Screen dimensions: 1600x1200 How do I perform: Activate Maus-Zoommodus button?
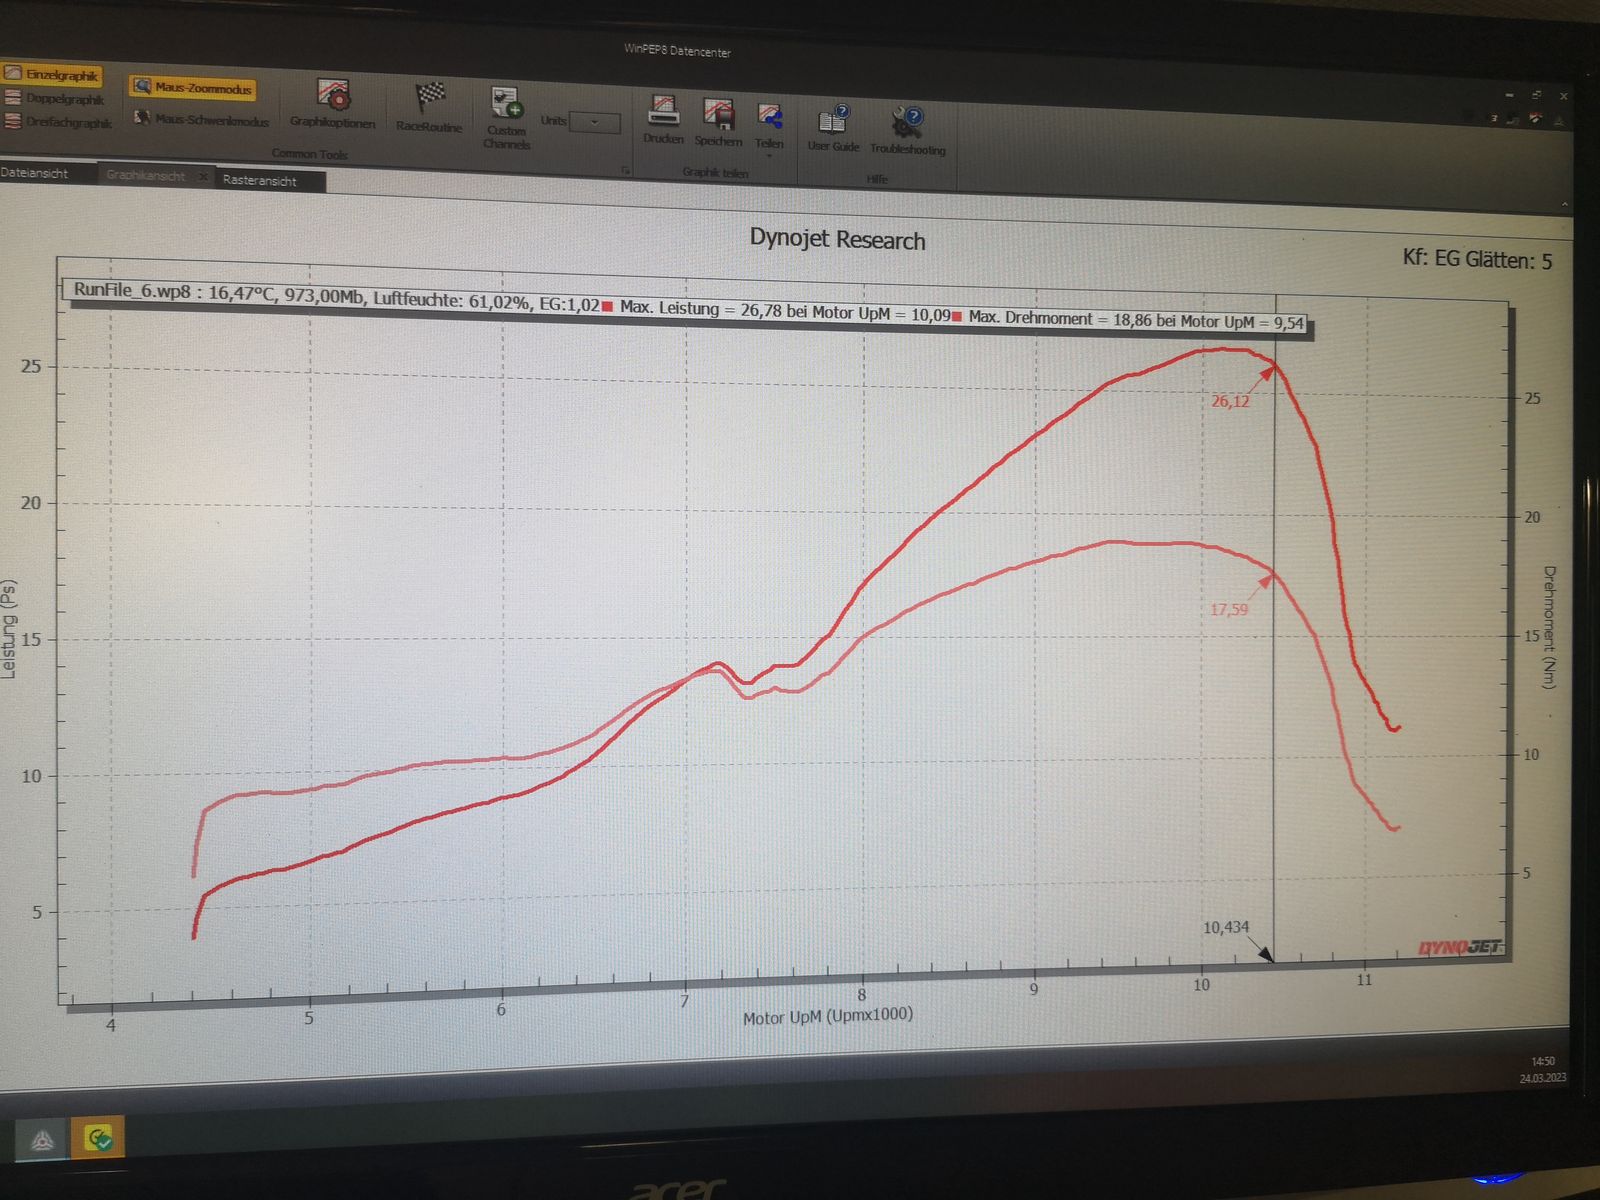[x=193, y=88]
